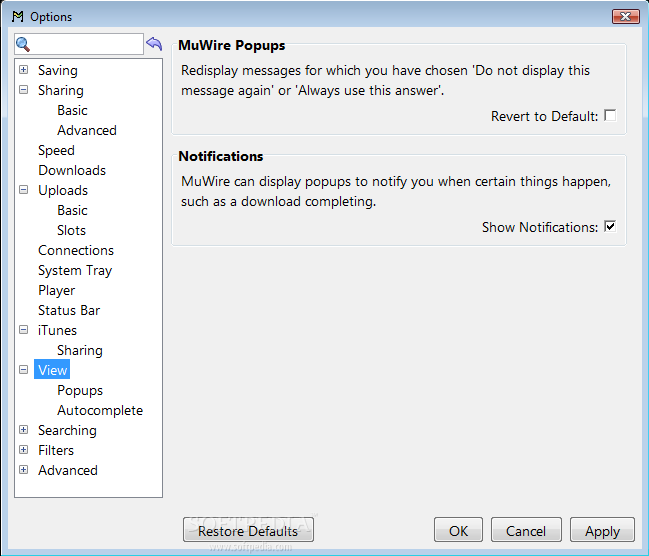This screenshot has height=556, width=649.
Task: Collapse the View tree node
Action: pos(24,370)
